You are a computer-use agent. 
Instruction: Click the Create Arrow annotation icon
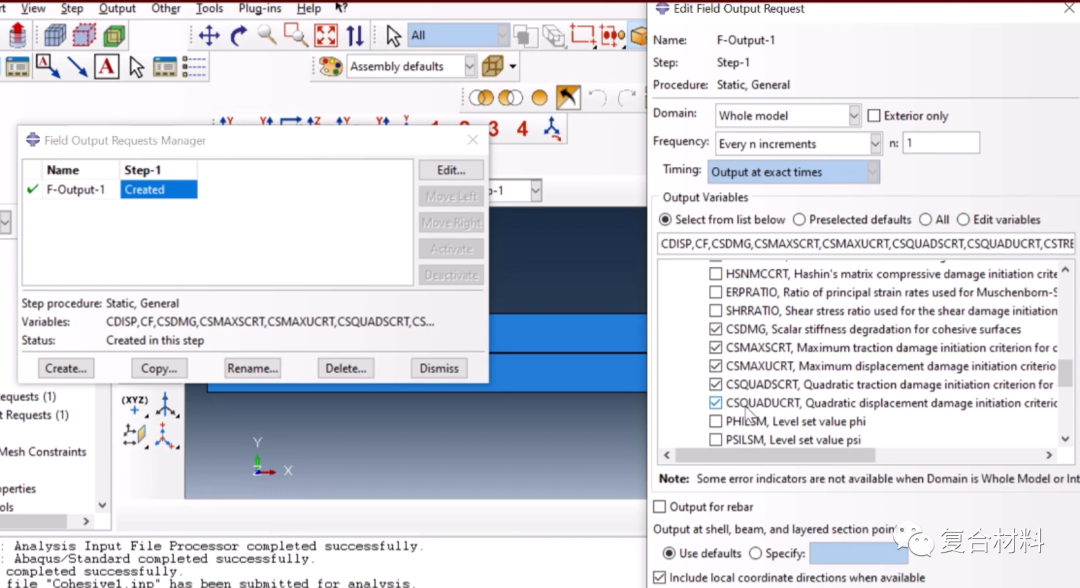(77, 67)
